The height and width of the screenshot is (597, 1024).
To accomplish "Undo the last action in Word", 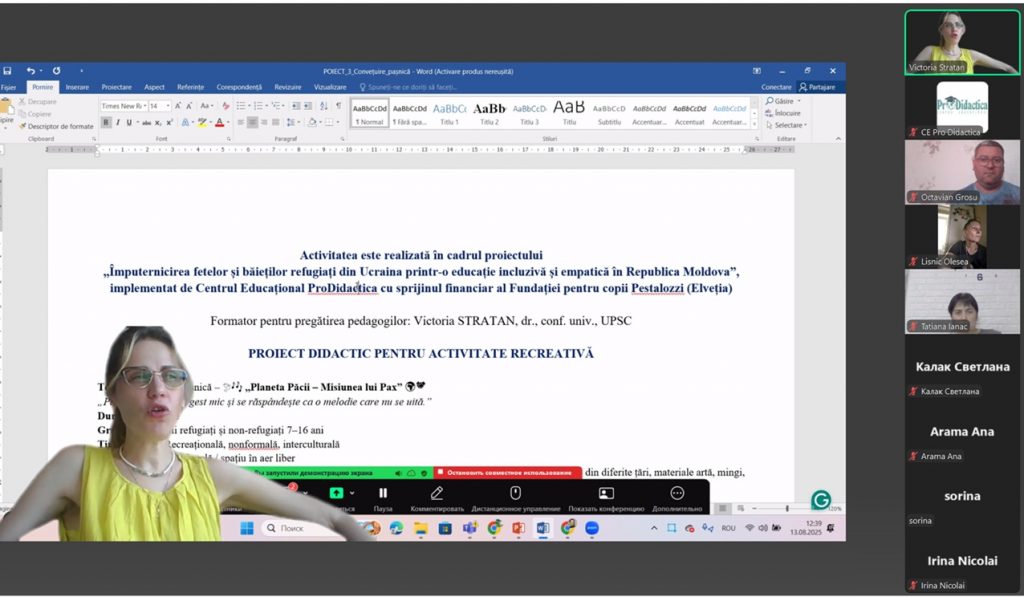I will 31,71.
